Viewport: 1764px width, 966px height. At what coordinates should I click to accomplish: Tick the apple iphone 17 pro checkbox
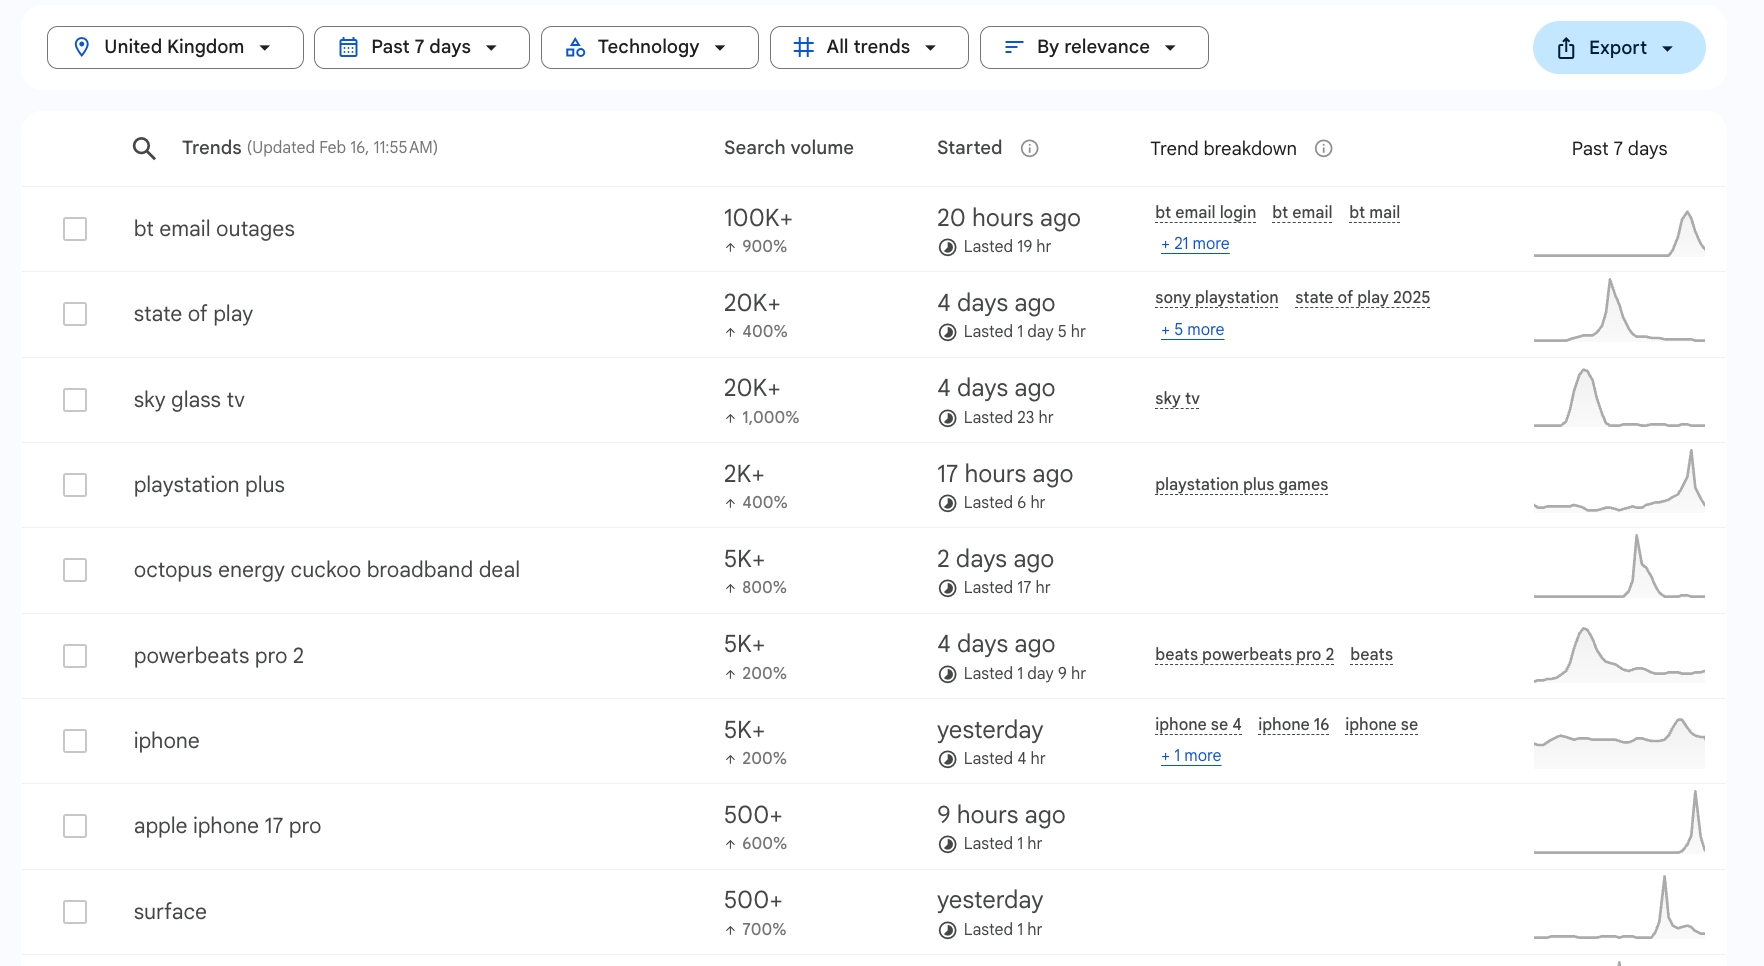[75, 826]
